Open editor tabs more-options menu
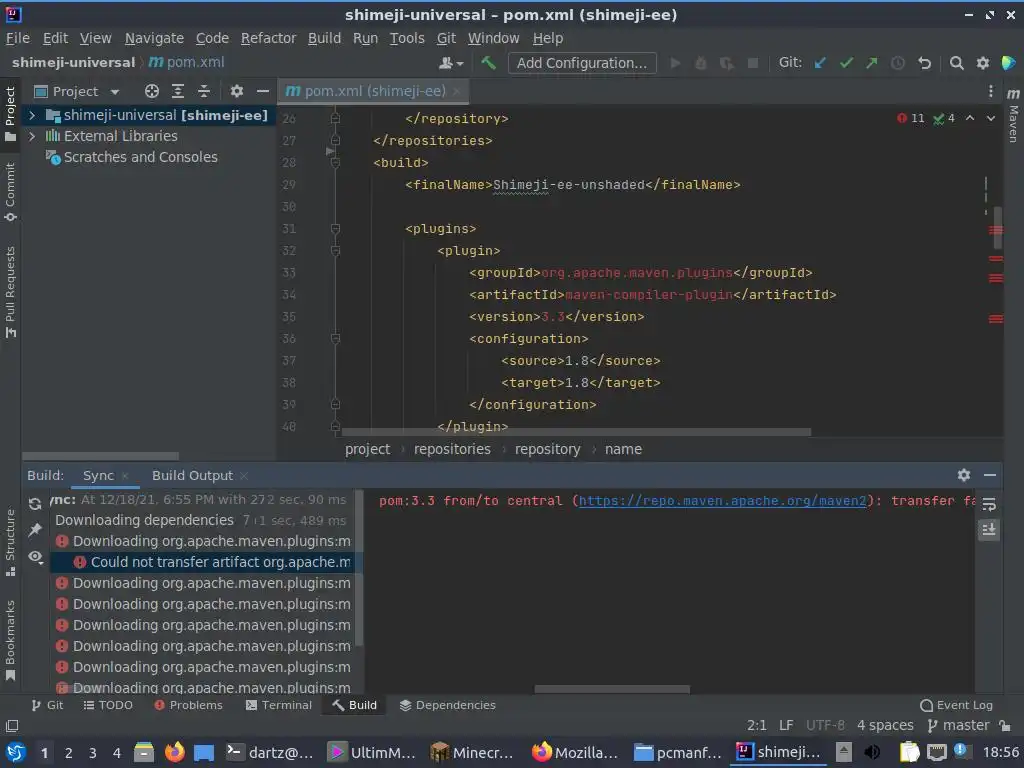 [x=991, y=91]
